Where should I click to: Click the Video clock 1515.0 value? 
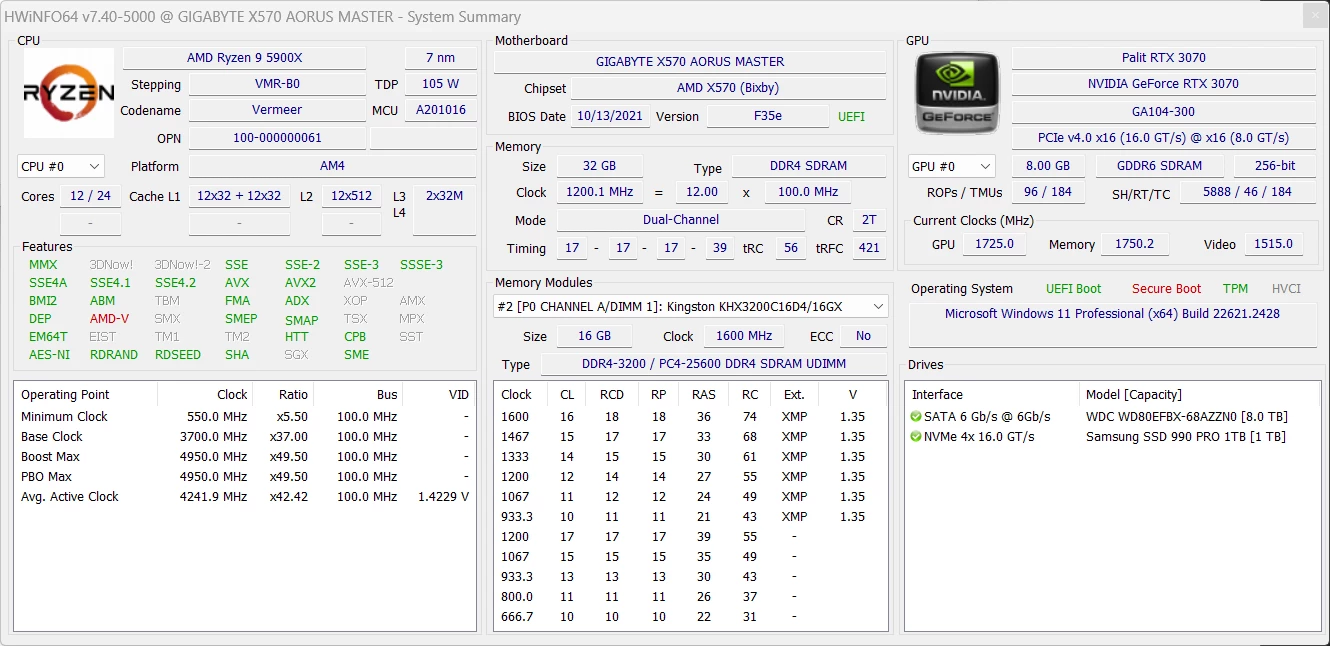(1274, 244)
